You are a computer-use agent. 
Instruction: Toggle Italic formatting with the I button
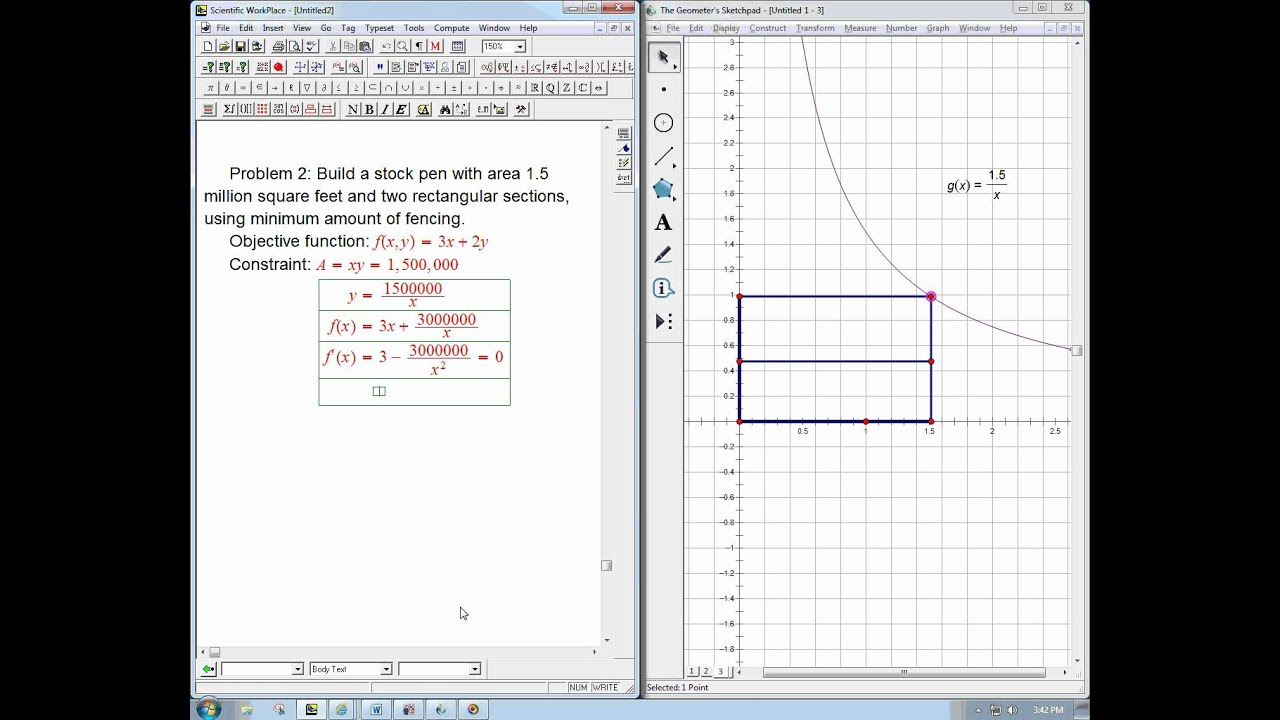385,110
